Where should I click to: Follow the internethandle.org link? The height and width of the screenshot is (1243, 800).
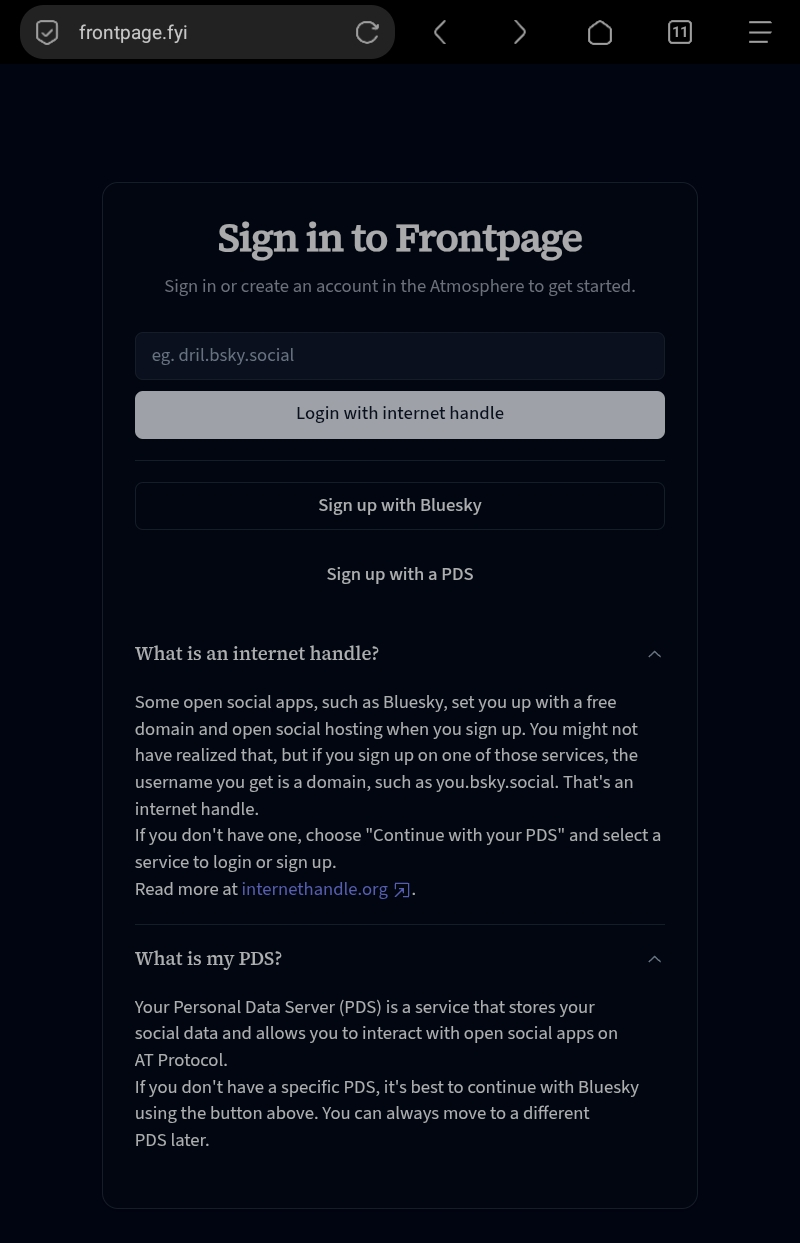click(x=314, y=889)
